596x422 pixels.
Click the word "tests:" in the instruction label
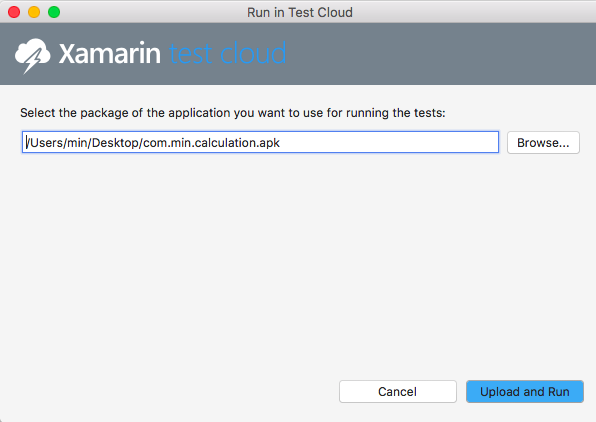pos(430,113)
